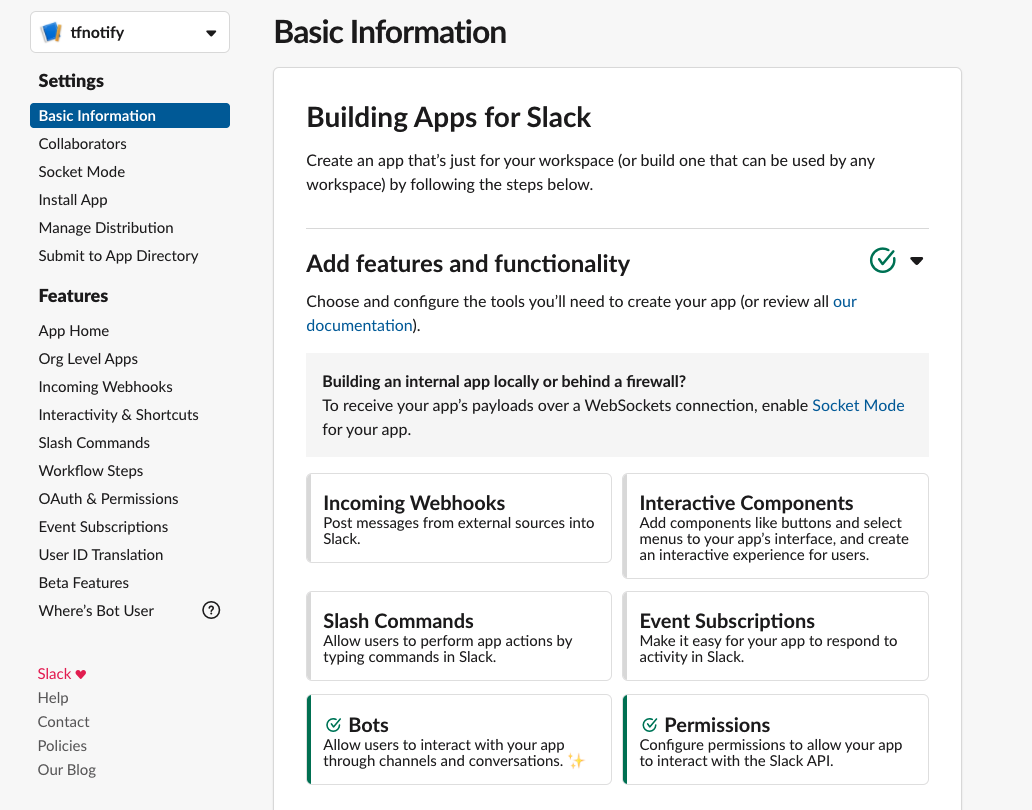The image size is (1032, 810).
Task: Follow the our documentation link
Action: (581, 313)
